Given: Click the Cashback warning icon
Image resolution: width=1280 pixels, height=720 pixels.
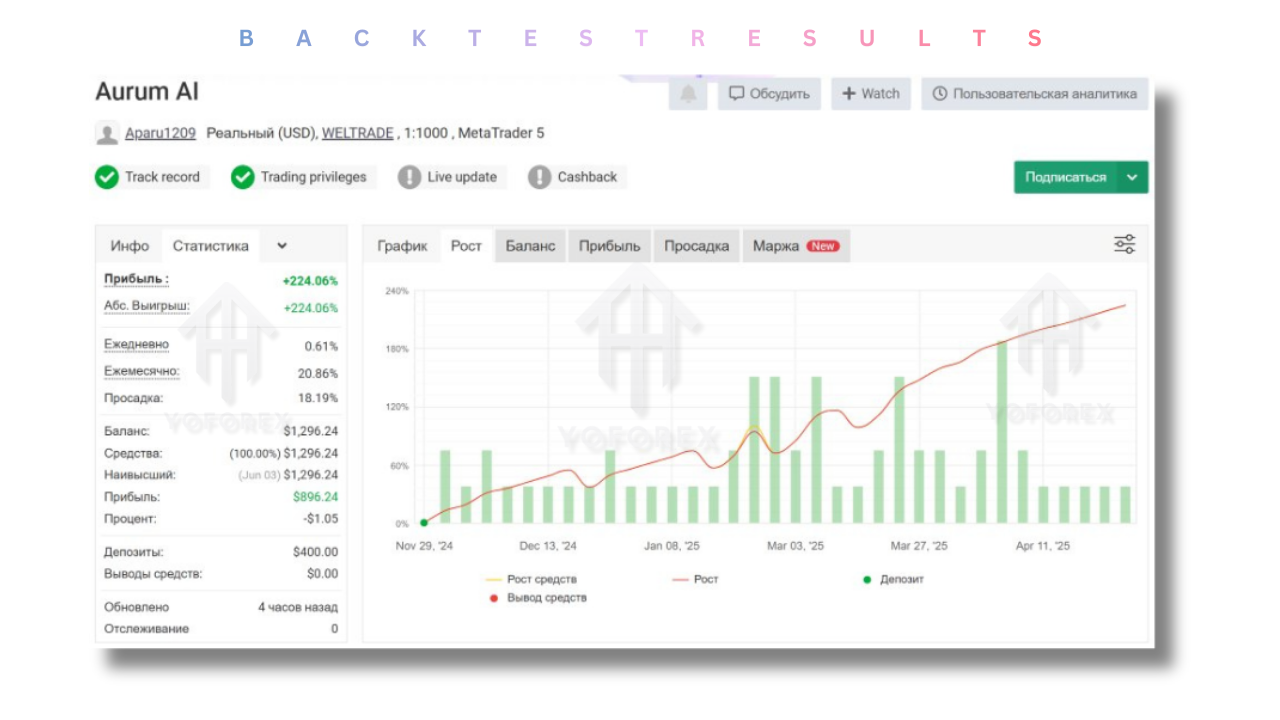Looking at the screenshot, I should click(x=539, y=177).
